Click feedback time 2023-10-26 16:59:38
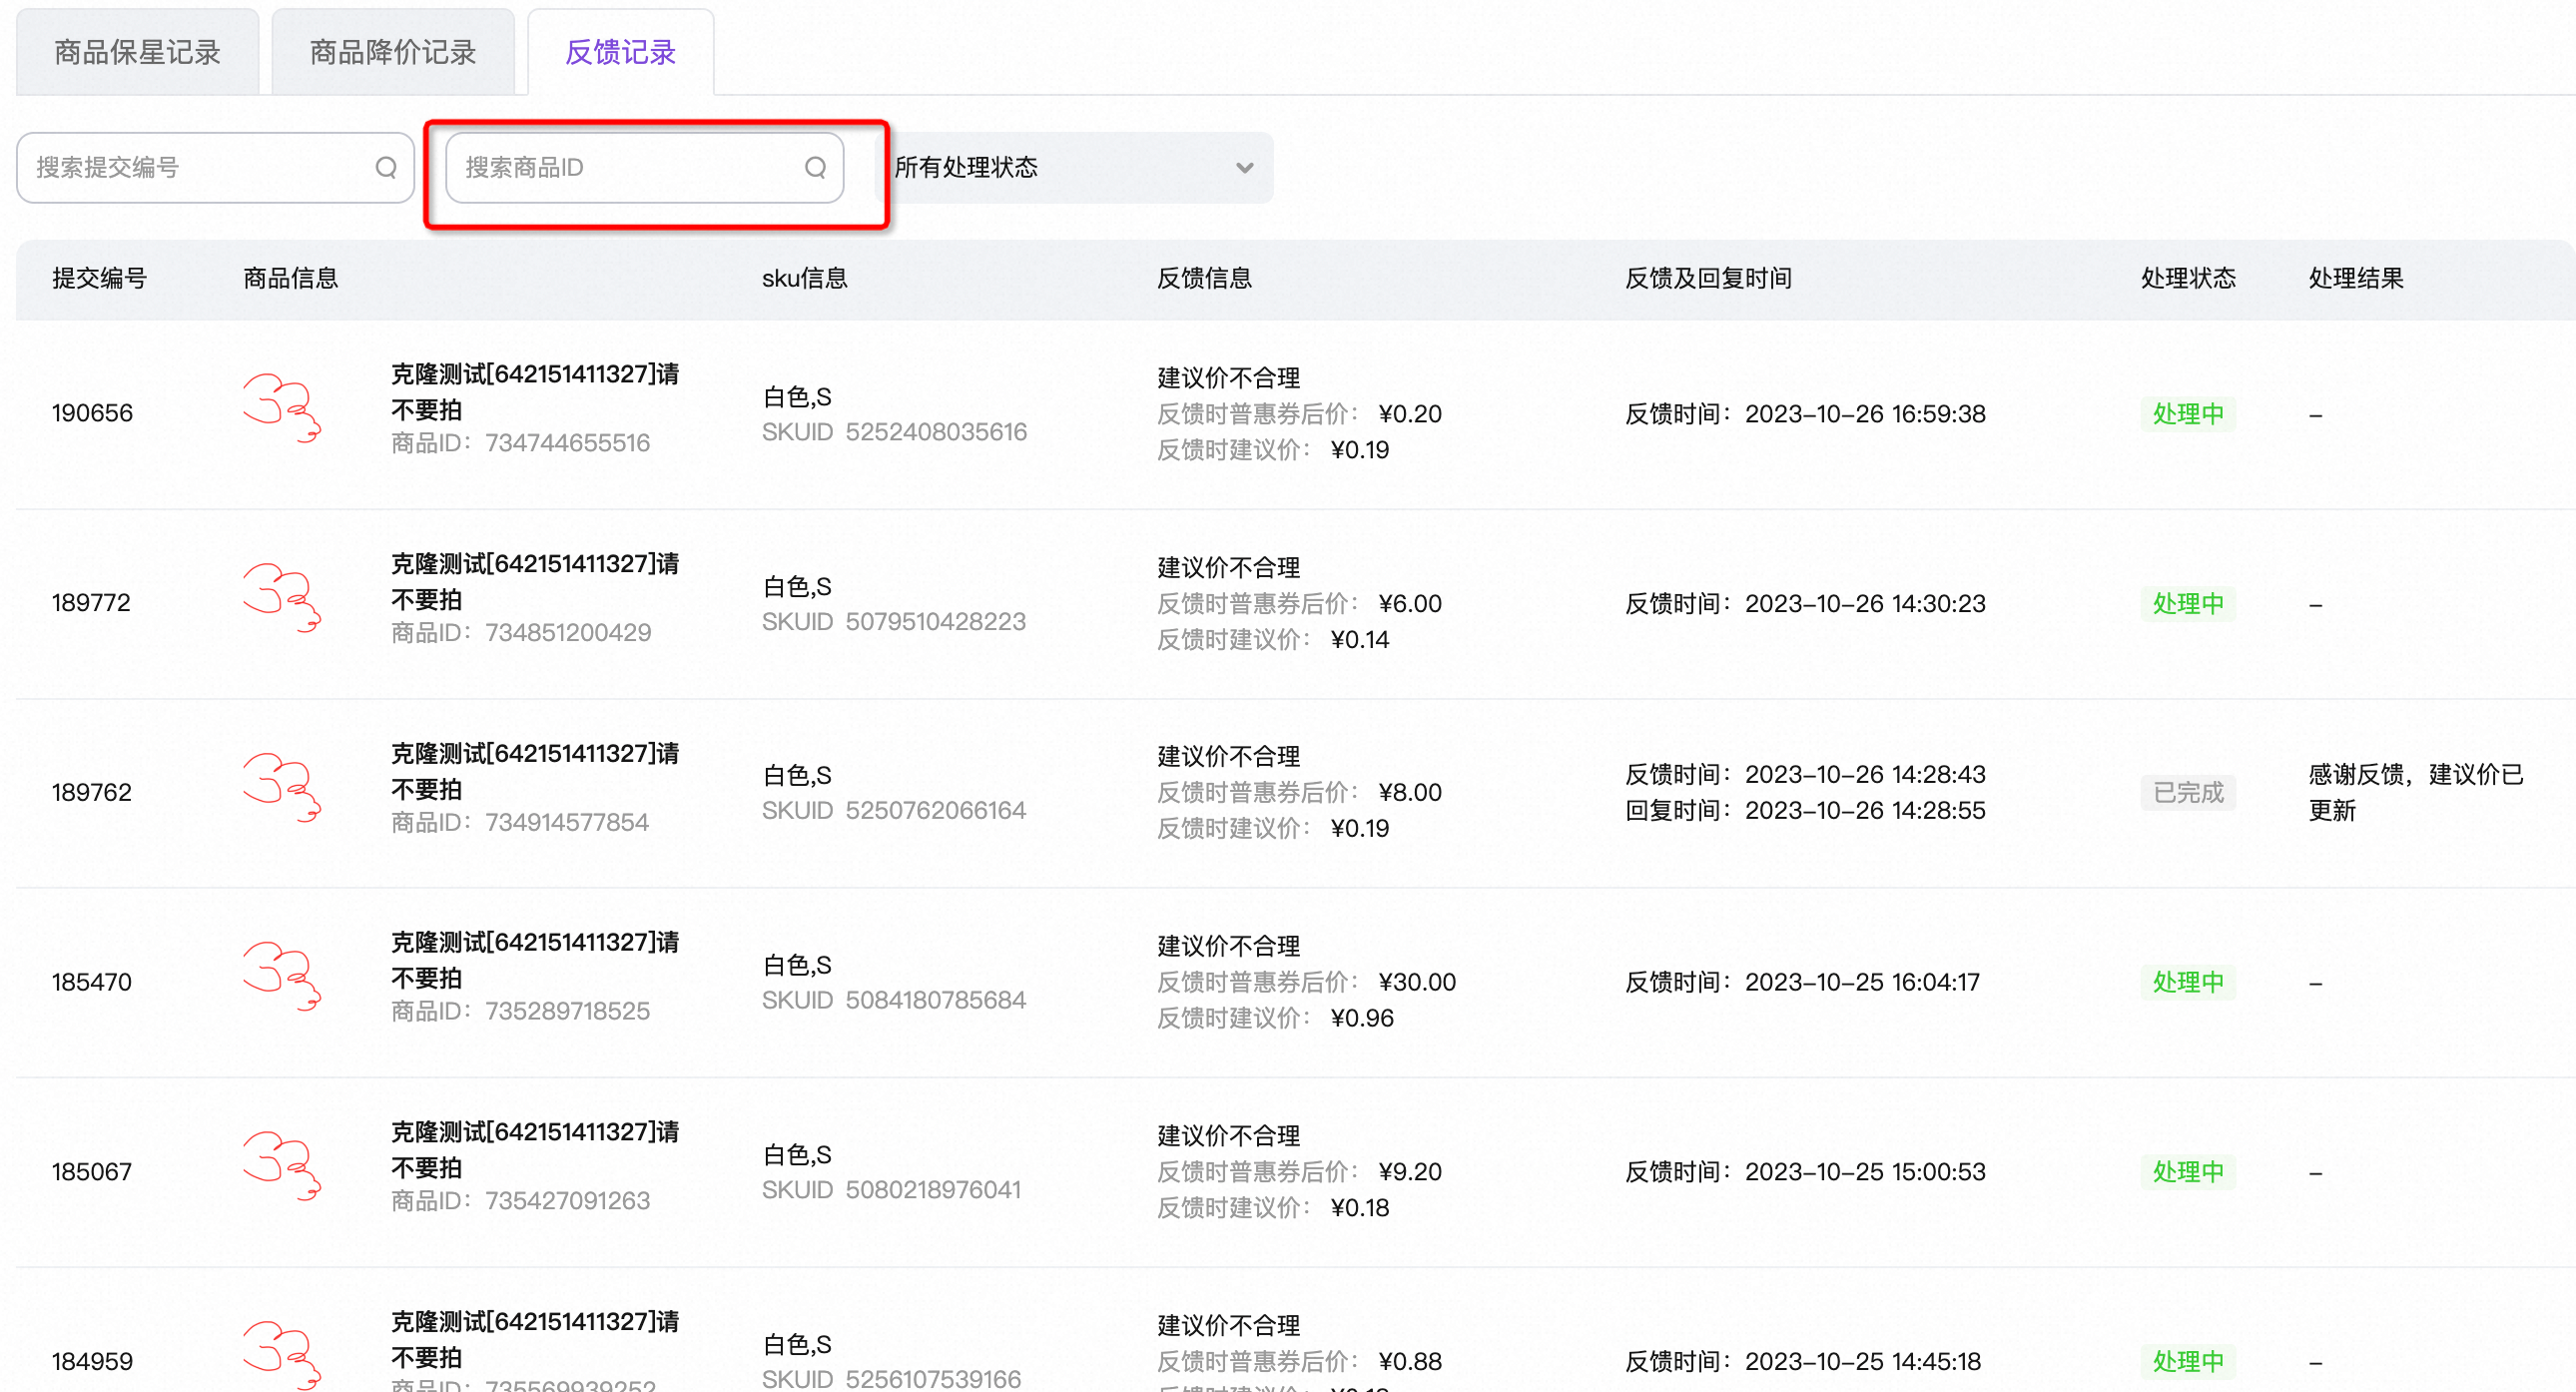This screenshot has width=2576, height=1392. click(x=1865, y=414)
